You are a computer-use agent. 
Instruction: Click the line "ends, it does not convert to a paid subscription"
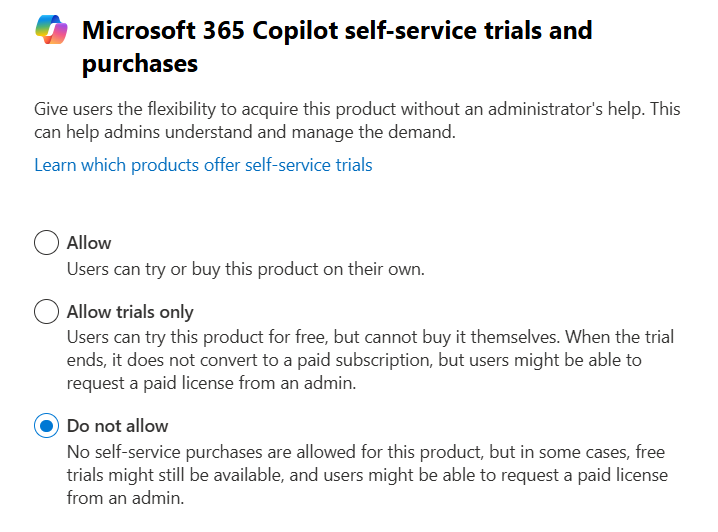[x=354, y=360]
